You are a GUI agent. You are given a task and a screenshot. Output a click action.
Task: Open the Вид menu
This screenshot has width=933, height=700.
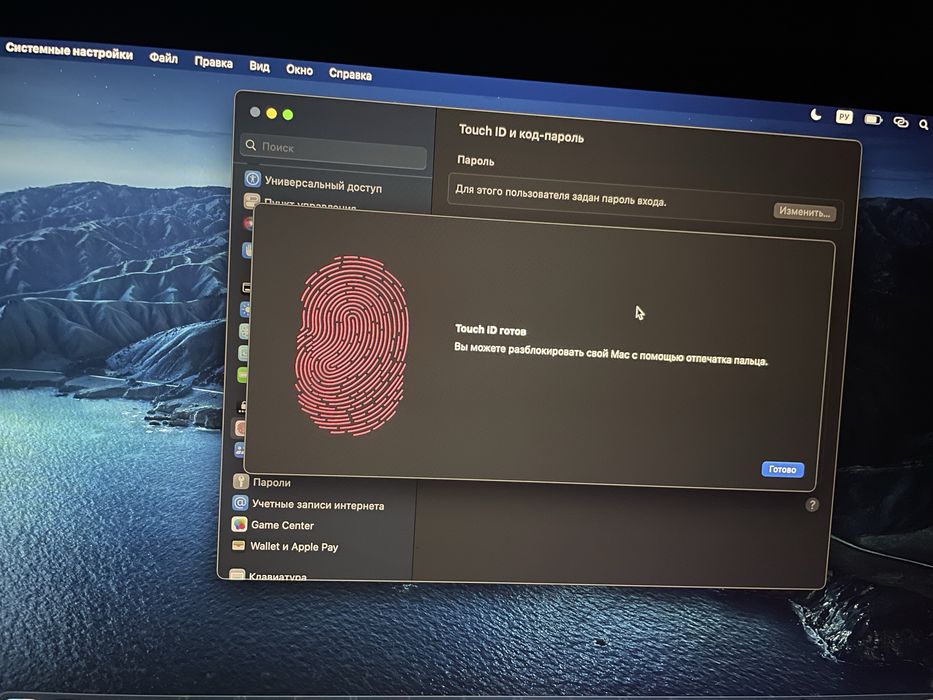point(259,66)
